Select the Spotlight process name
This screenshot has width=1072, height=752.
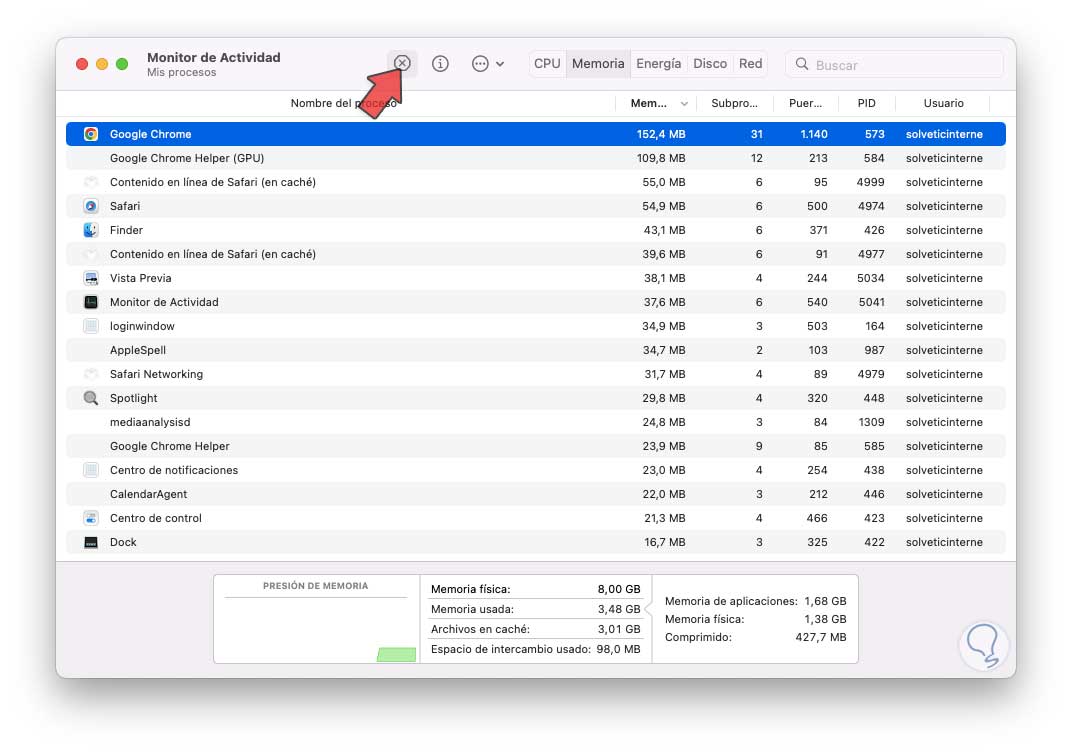[133, 398]
